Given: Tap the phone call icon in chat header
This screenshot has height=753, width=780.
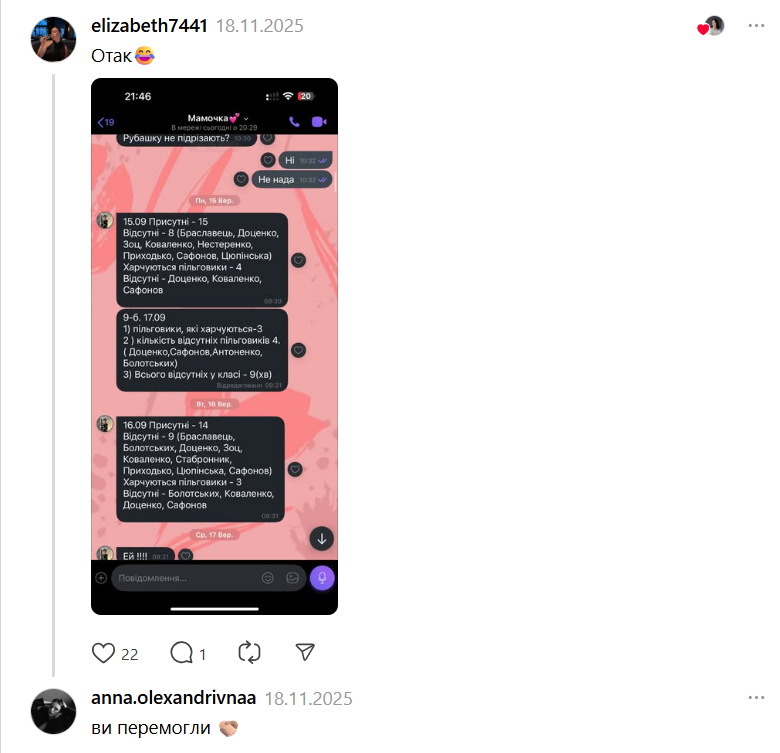Looking at the screenshot, I should pos(294,122).
